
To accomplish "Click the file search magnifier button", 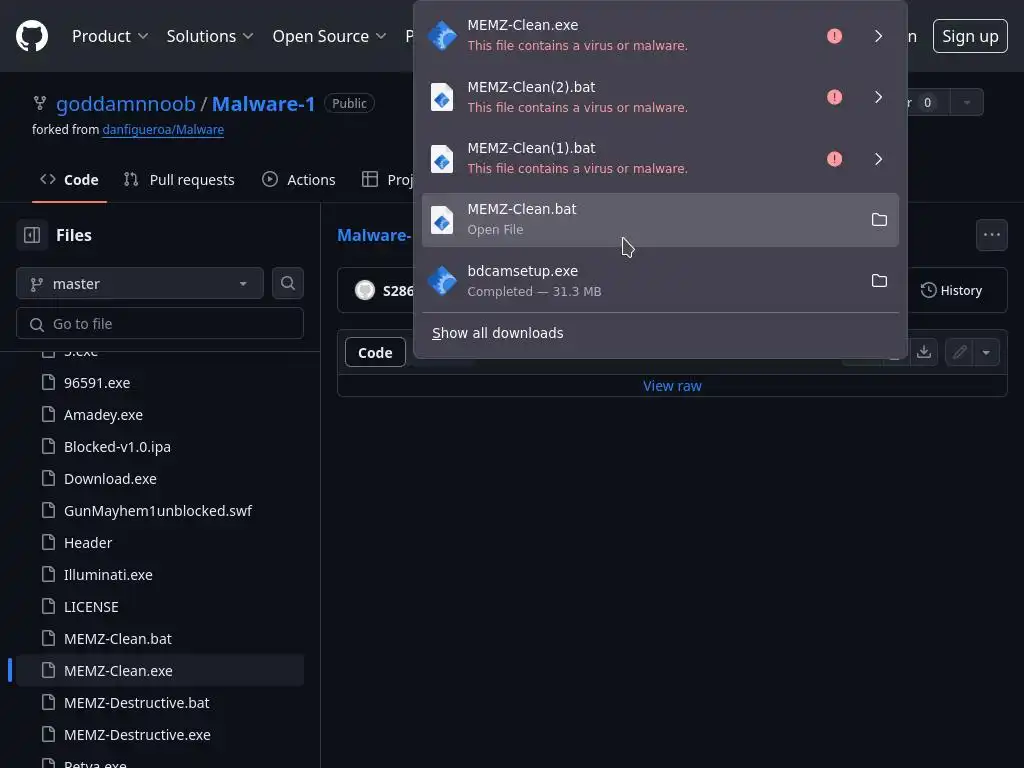I will 287,283.
